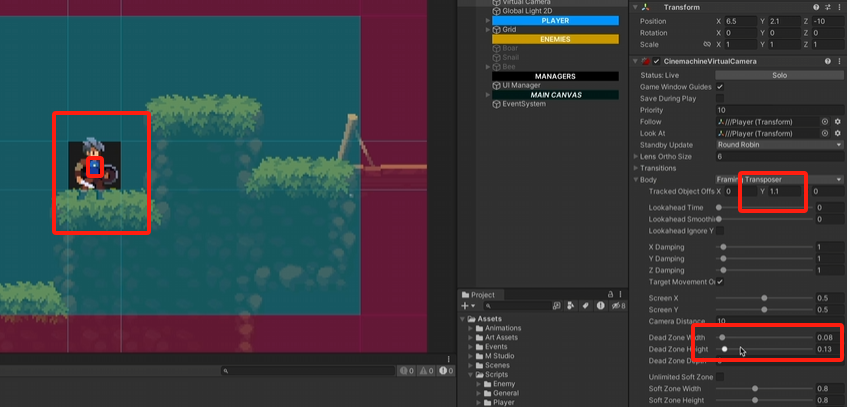
Task: Click CinemachineVirtualCamera red camera component icon
Action: point(645,61)
